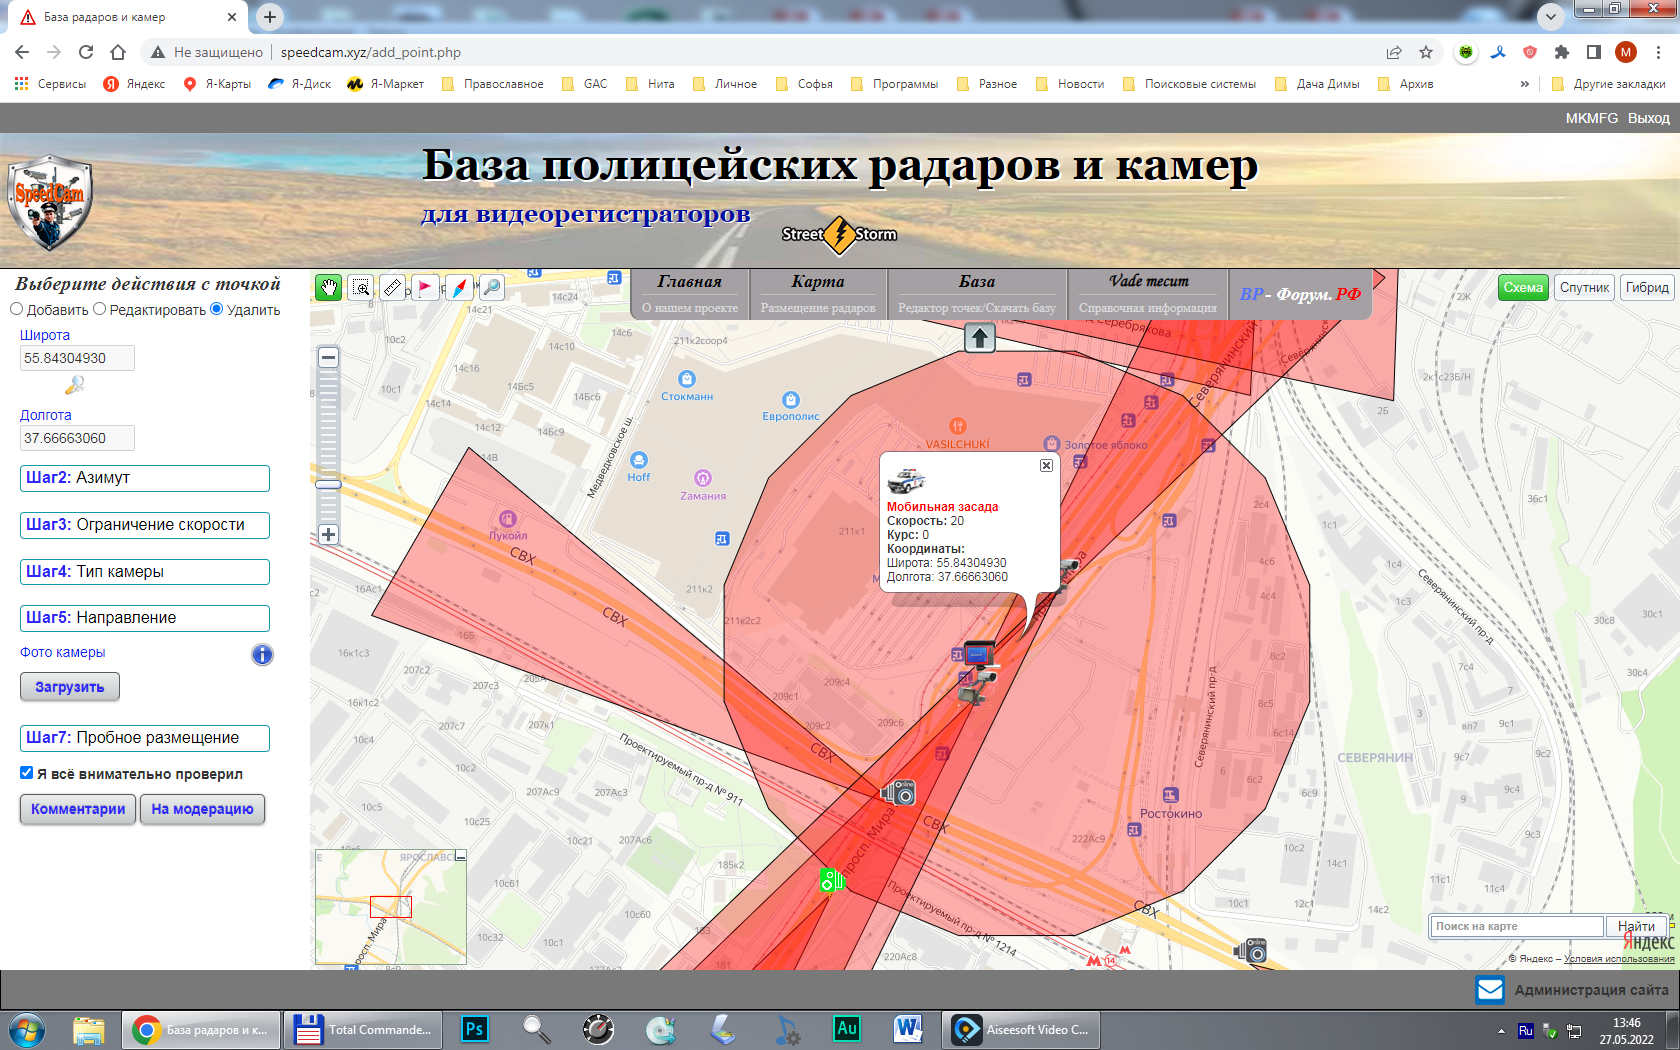
Task: Expand the Шаг4: Тип камеры step
Action: pyautogui.click(x=145, y=572)
